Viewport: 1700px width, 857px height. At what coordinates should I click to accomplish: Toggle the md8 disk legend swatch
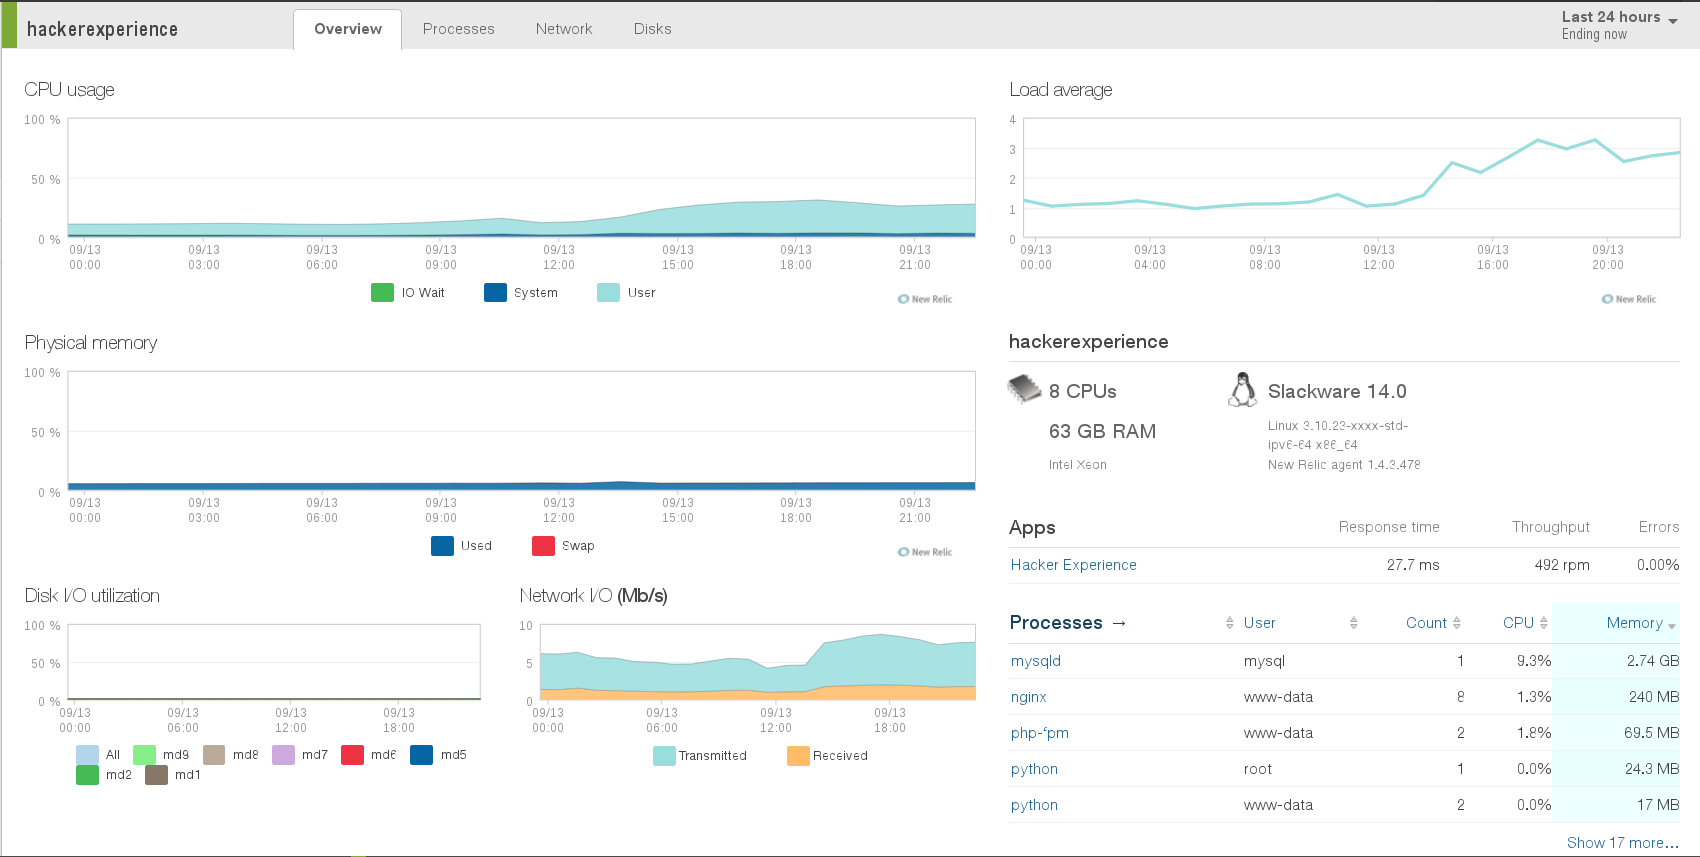tap(214, 754)
